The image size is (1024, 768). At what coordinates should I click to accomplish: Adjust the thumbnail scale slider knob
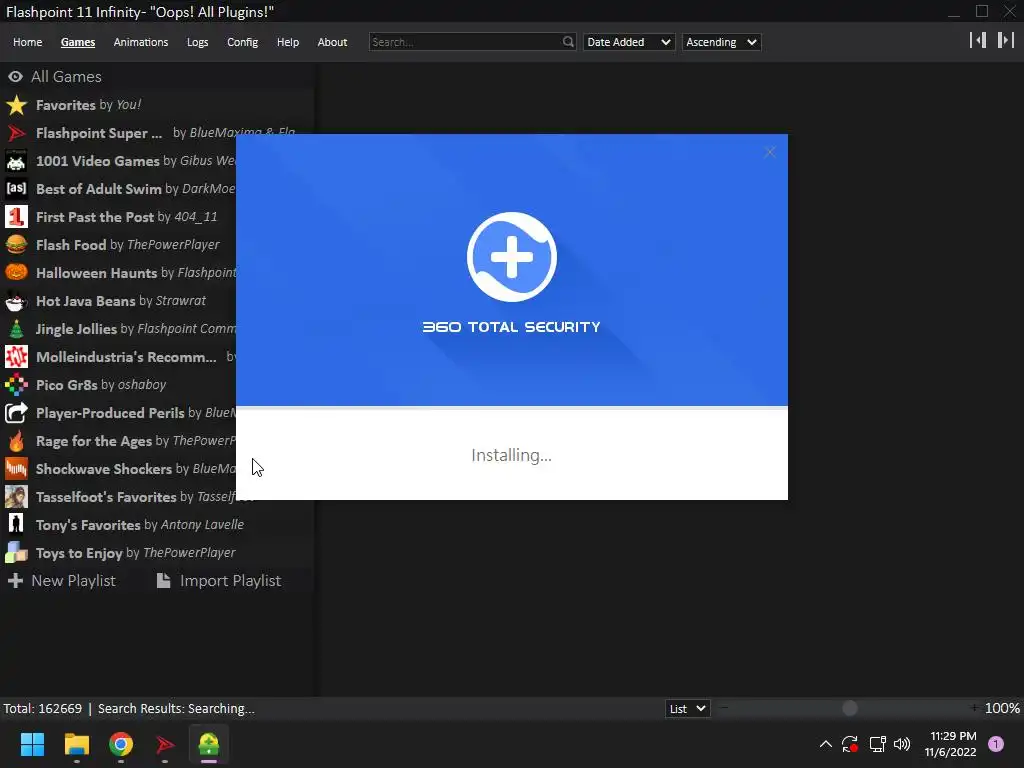850,709
